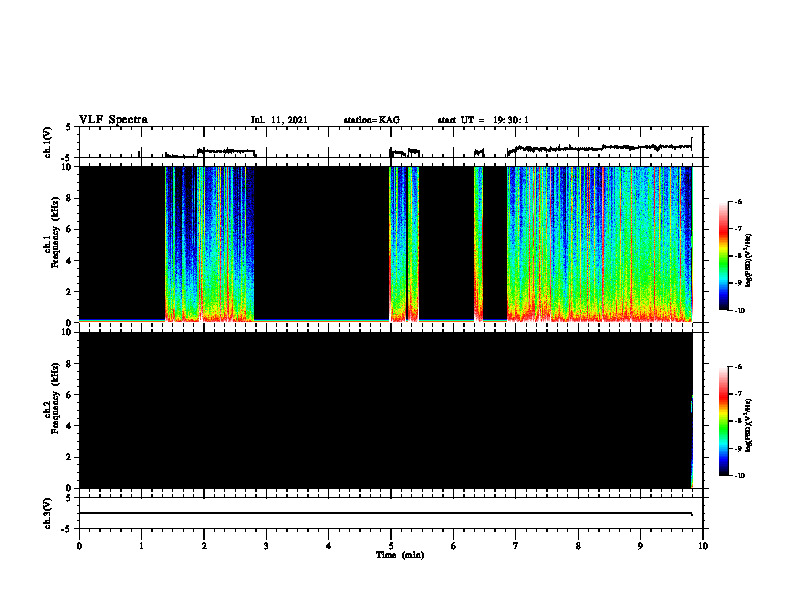Click the ch.2 color scale bar
Viewport: 792px width, 612px height.
coord(723,421)
